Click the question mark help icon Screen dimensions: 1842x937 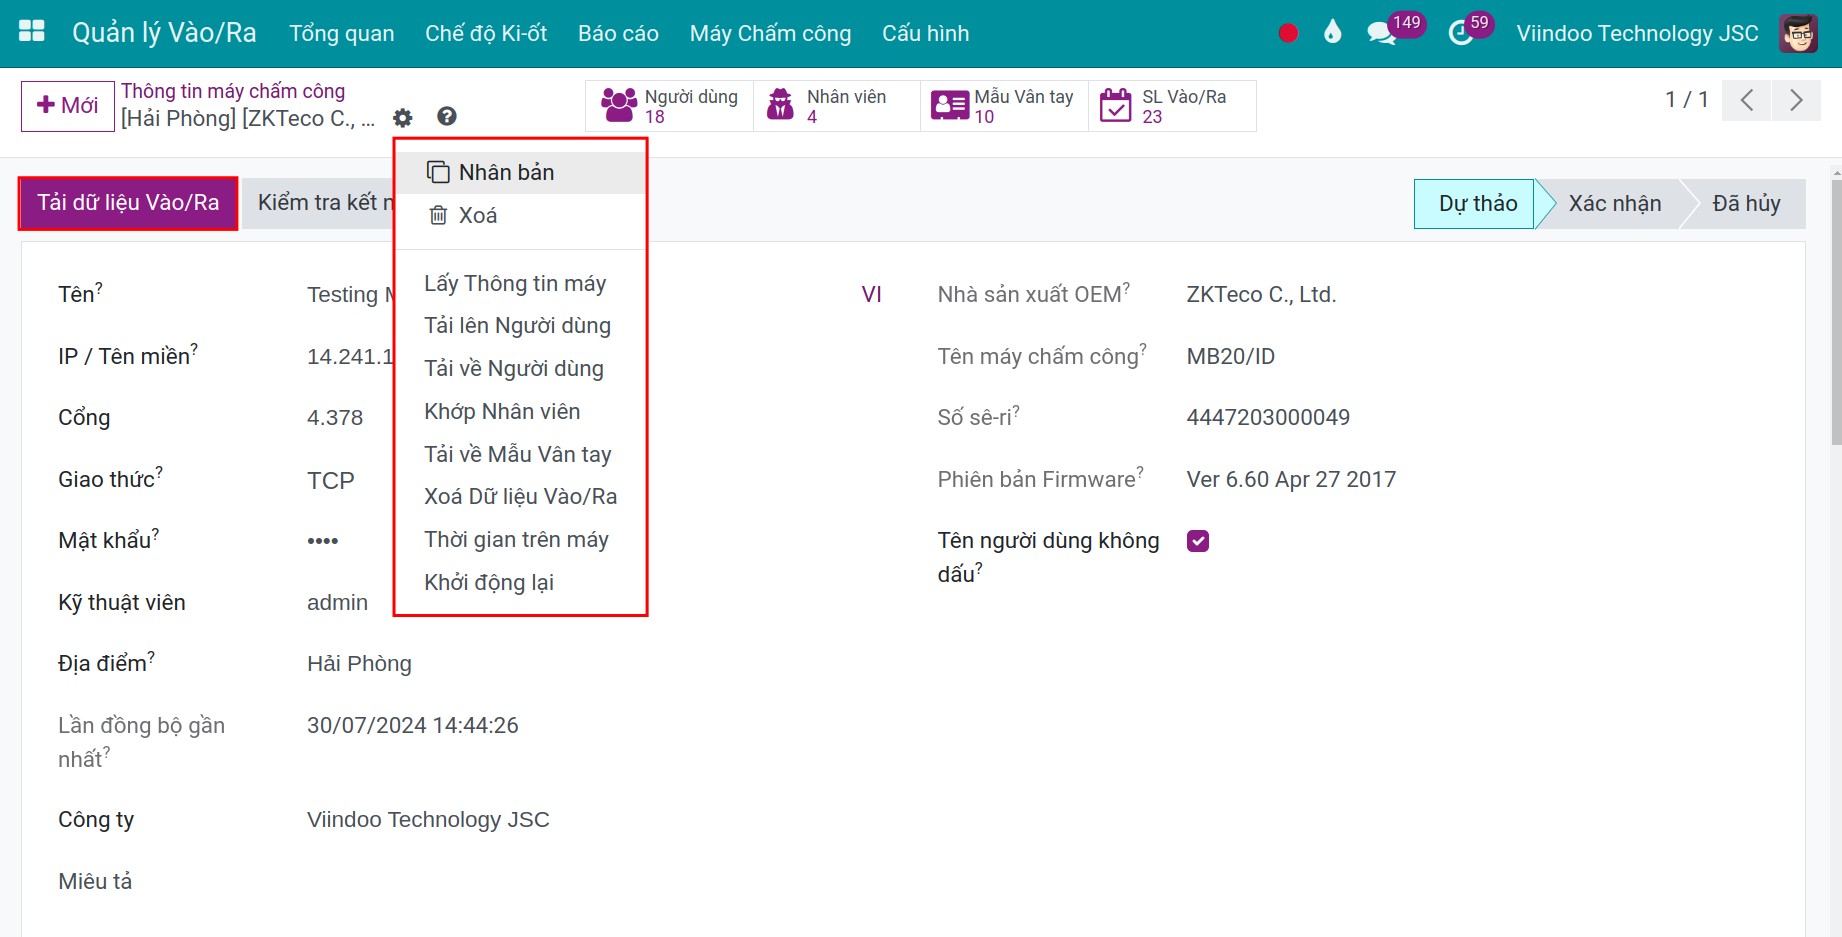pyautogui.click(x=447, y=117)
